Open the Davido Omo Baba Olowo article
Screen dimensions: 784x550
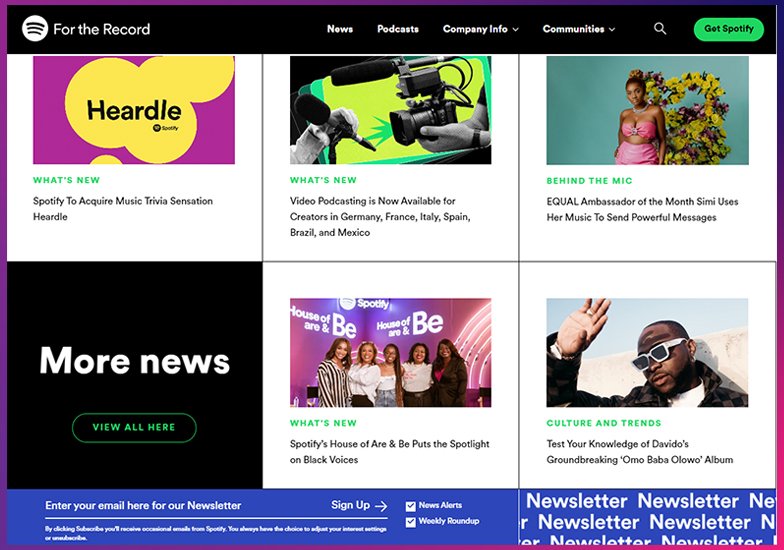coord(640,452)
